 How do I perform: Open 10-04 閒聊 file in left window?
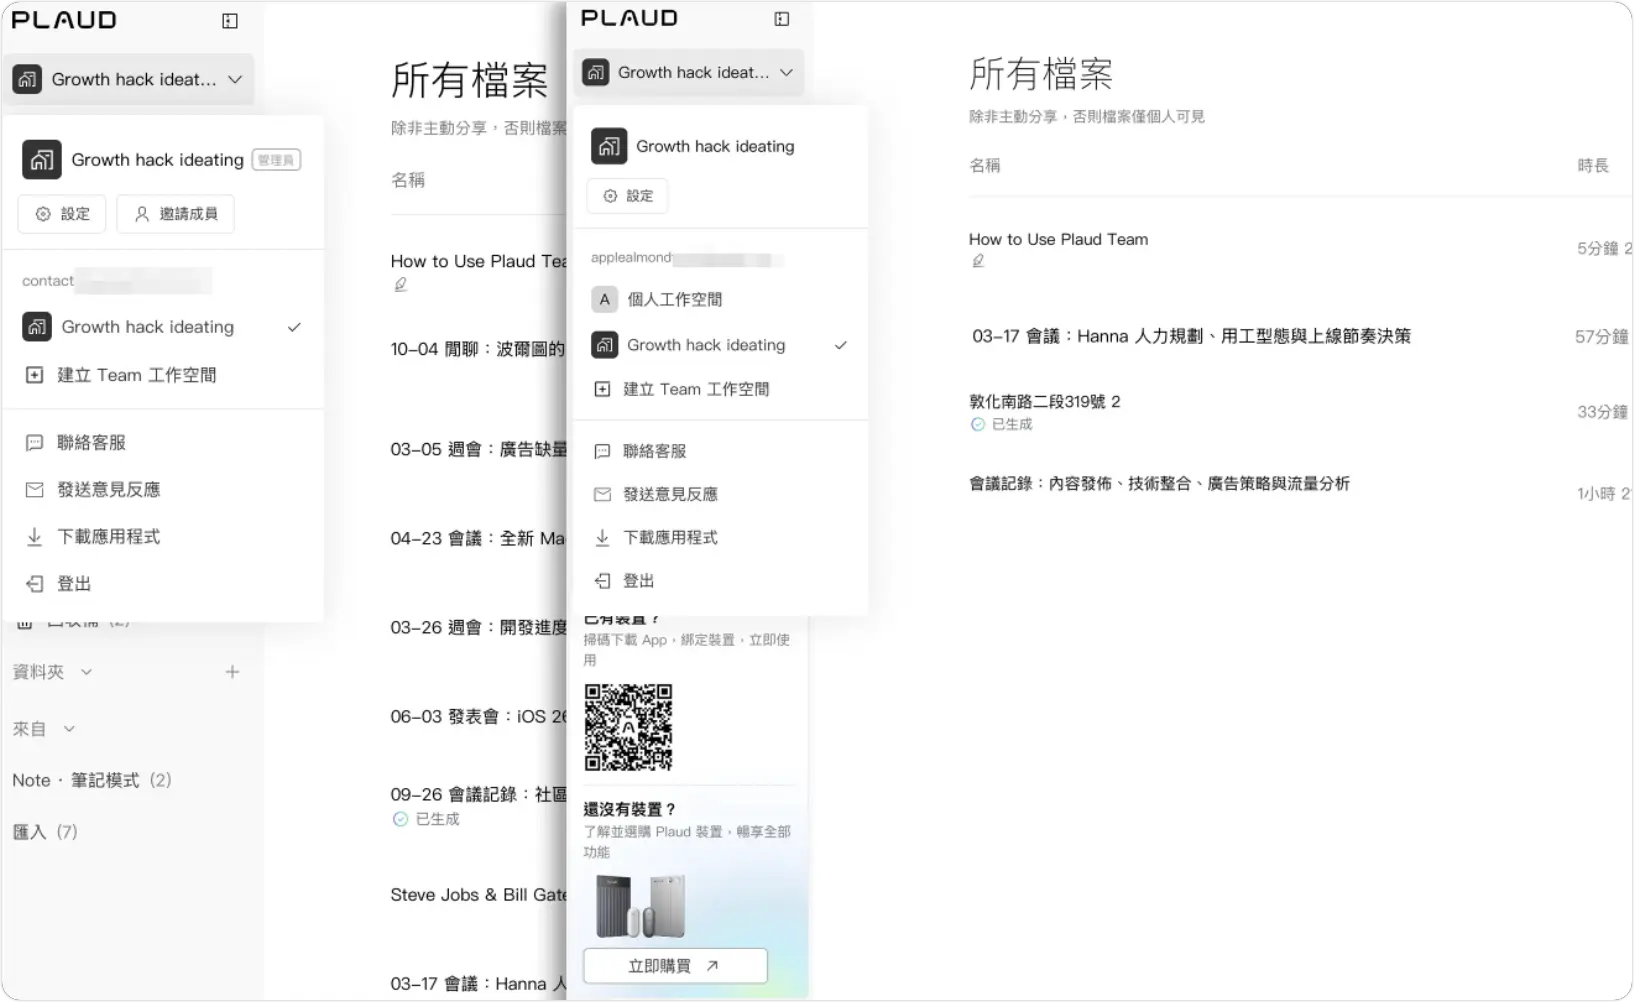coord(478,349)
